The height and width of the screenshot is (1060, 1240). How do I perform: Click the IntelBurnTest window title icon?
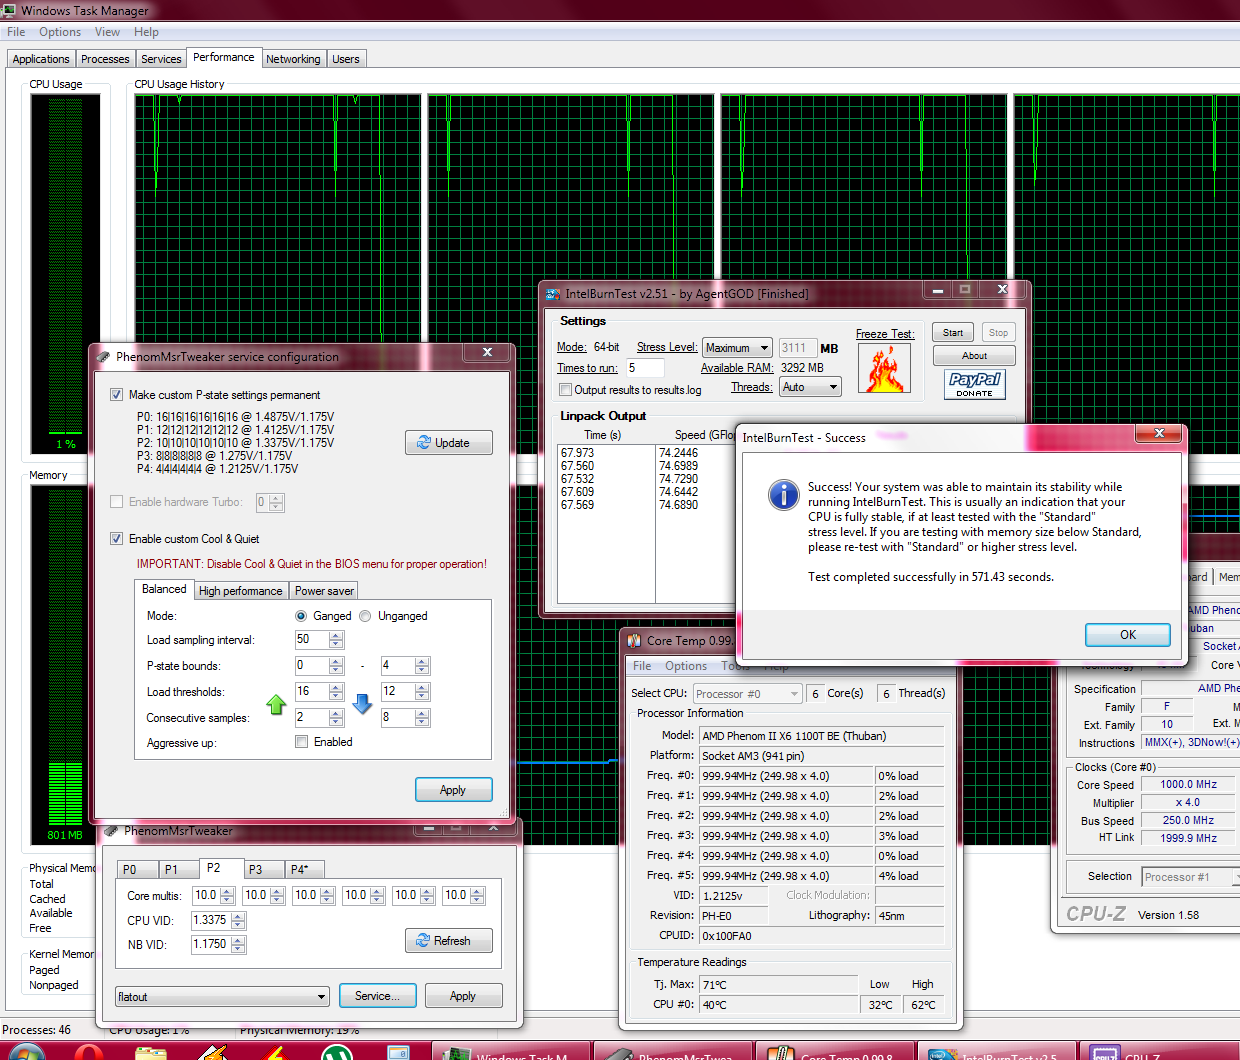[553, 294]
